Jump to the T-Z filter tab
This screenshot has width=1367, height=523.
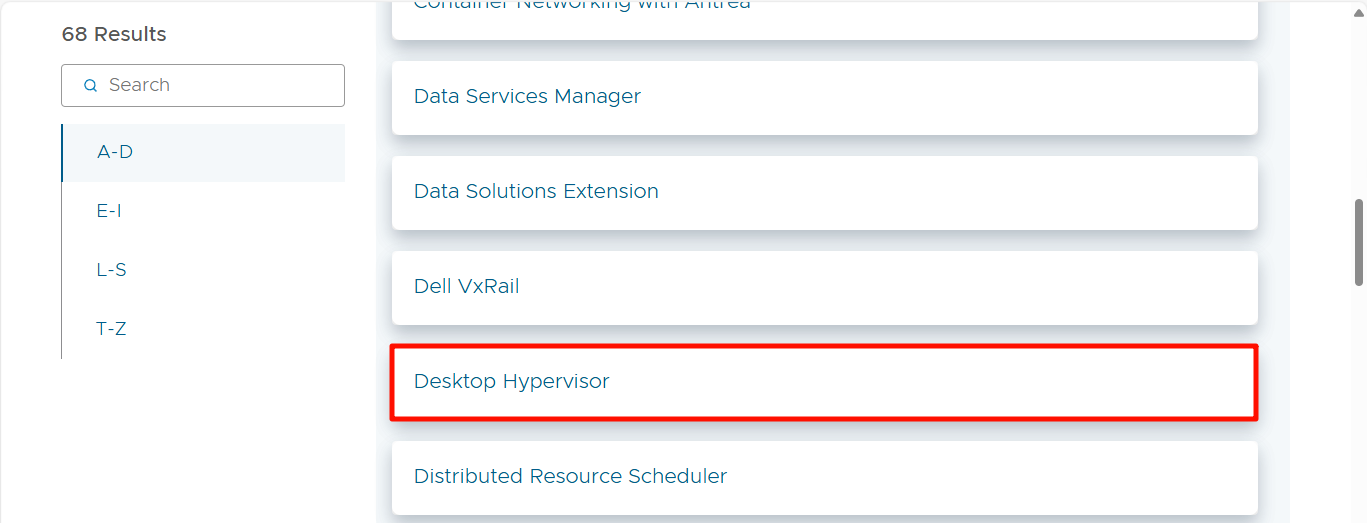click(x=111, y=329)
